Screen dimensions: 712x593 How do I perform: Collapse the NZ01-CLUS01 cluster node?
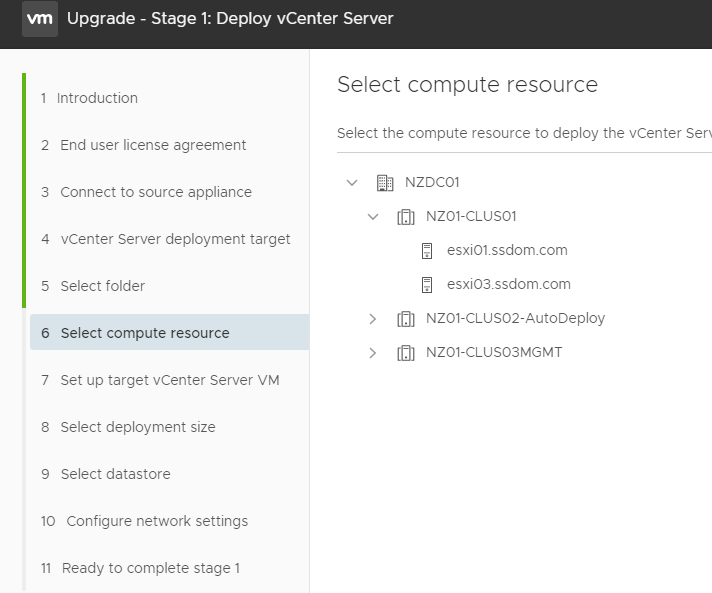373,217
